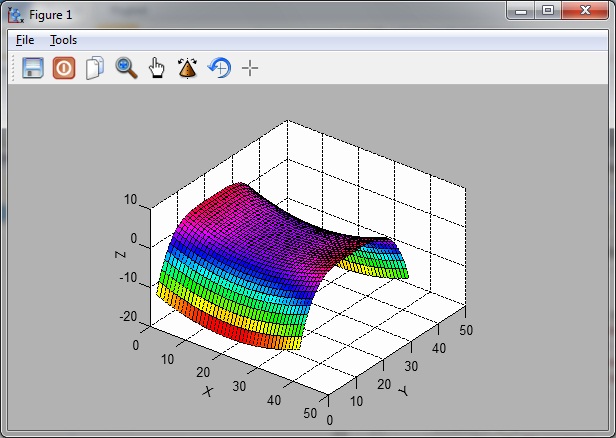
Task: Click the orange power/close figure icon
Action: point(64,68)
